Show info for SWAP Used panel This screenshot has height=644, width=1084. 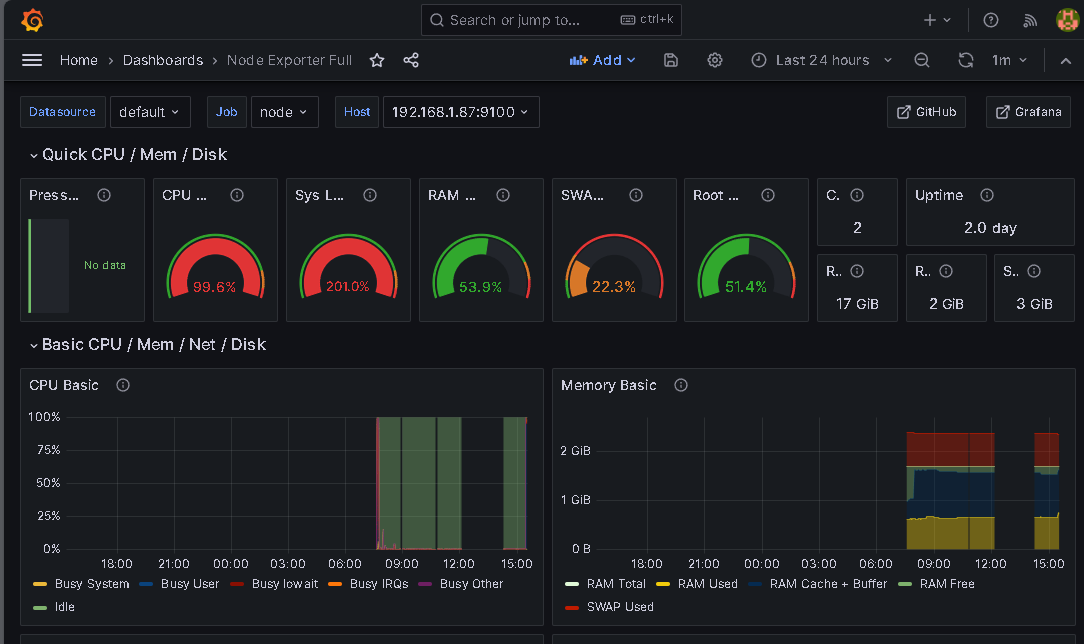coord(636,195)
